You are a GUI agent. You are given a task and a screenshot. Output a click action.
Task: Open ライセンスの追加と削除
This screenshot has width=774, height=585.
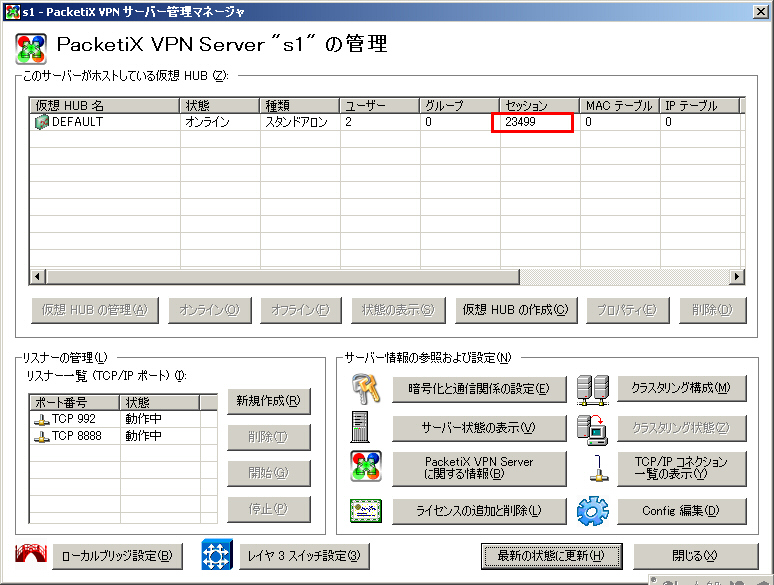[x=479, y=511]
